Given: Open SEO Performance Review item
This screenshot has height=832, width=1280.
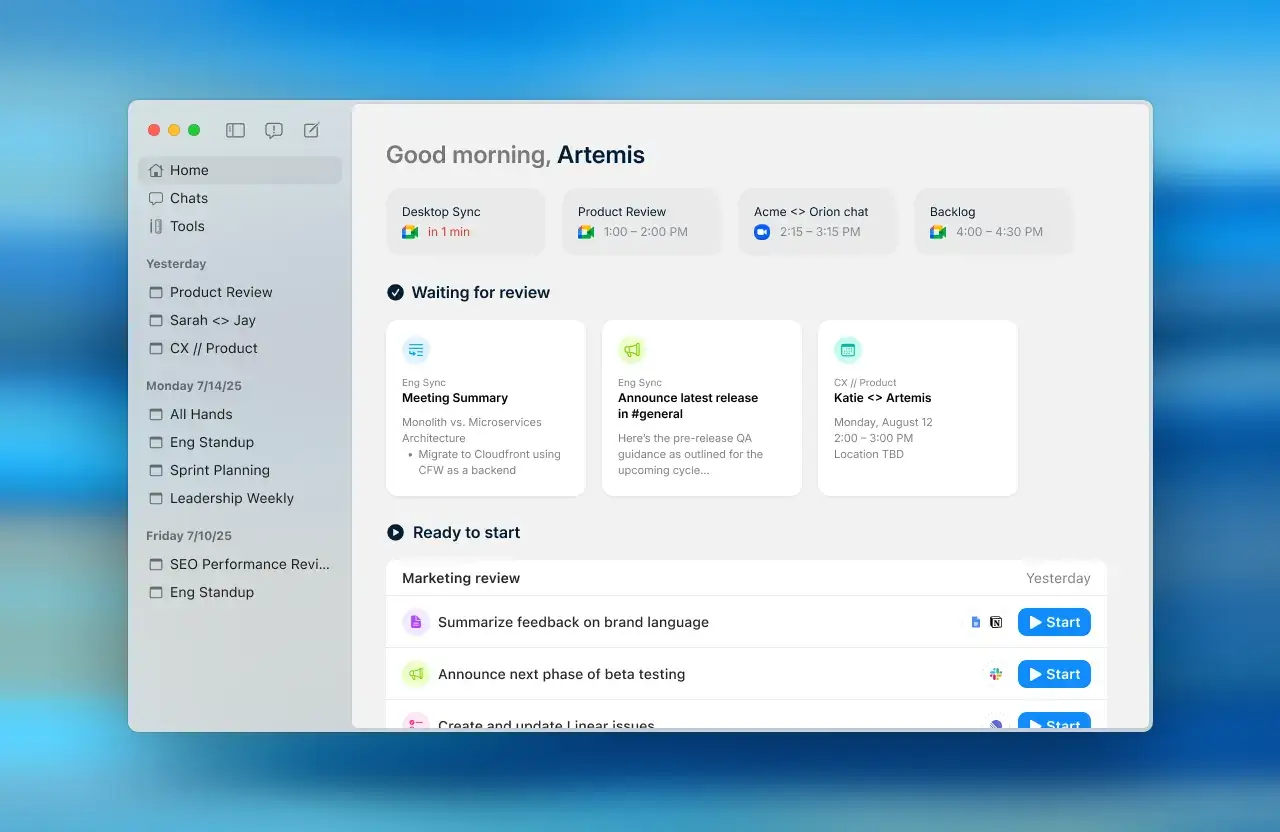Looking at the screenshot, I should pos(240,564).
